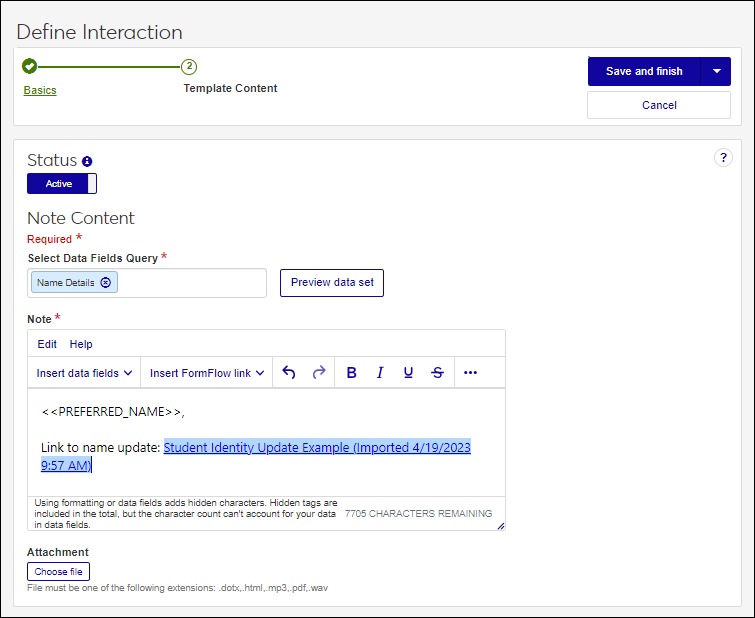The height and width of the screenshot is (618, 755).
Task: Click the Choose file attachment button
Action: coord(58,572)
